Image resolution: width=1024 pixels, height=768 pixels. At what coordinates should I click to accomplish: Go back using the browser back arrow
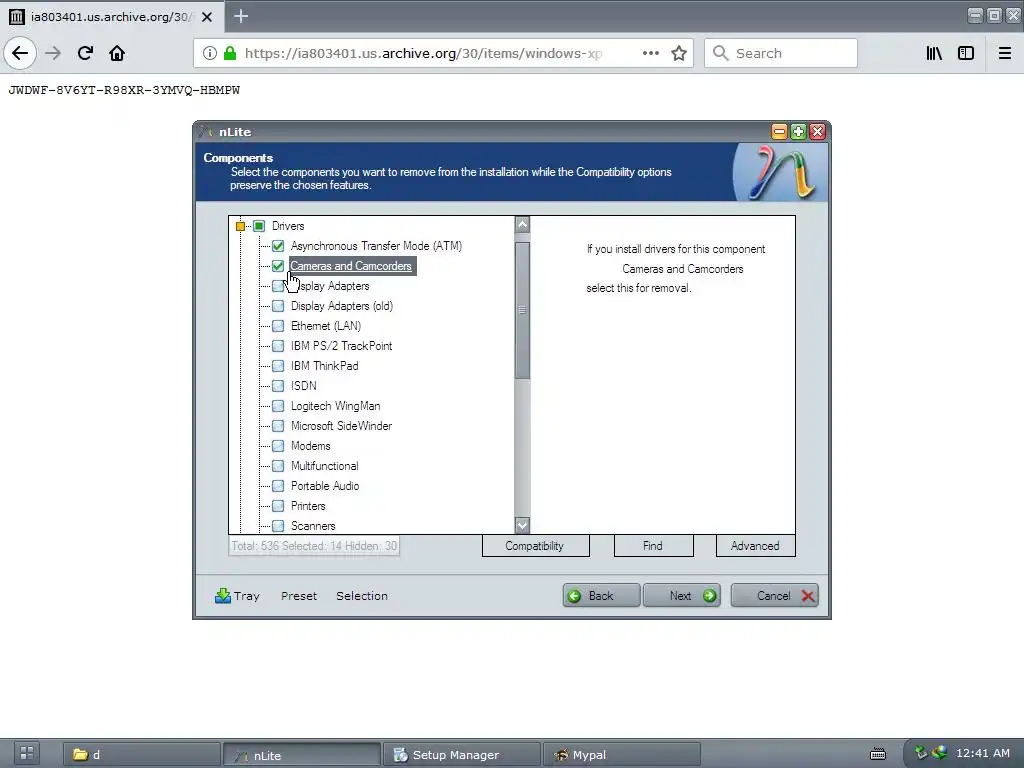(20, 53)
